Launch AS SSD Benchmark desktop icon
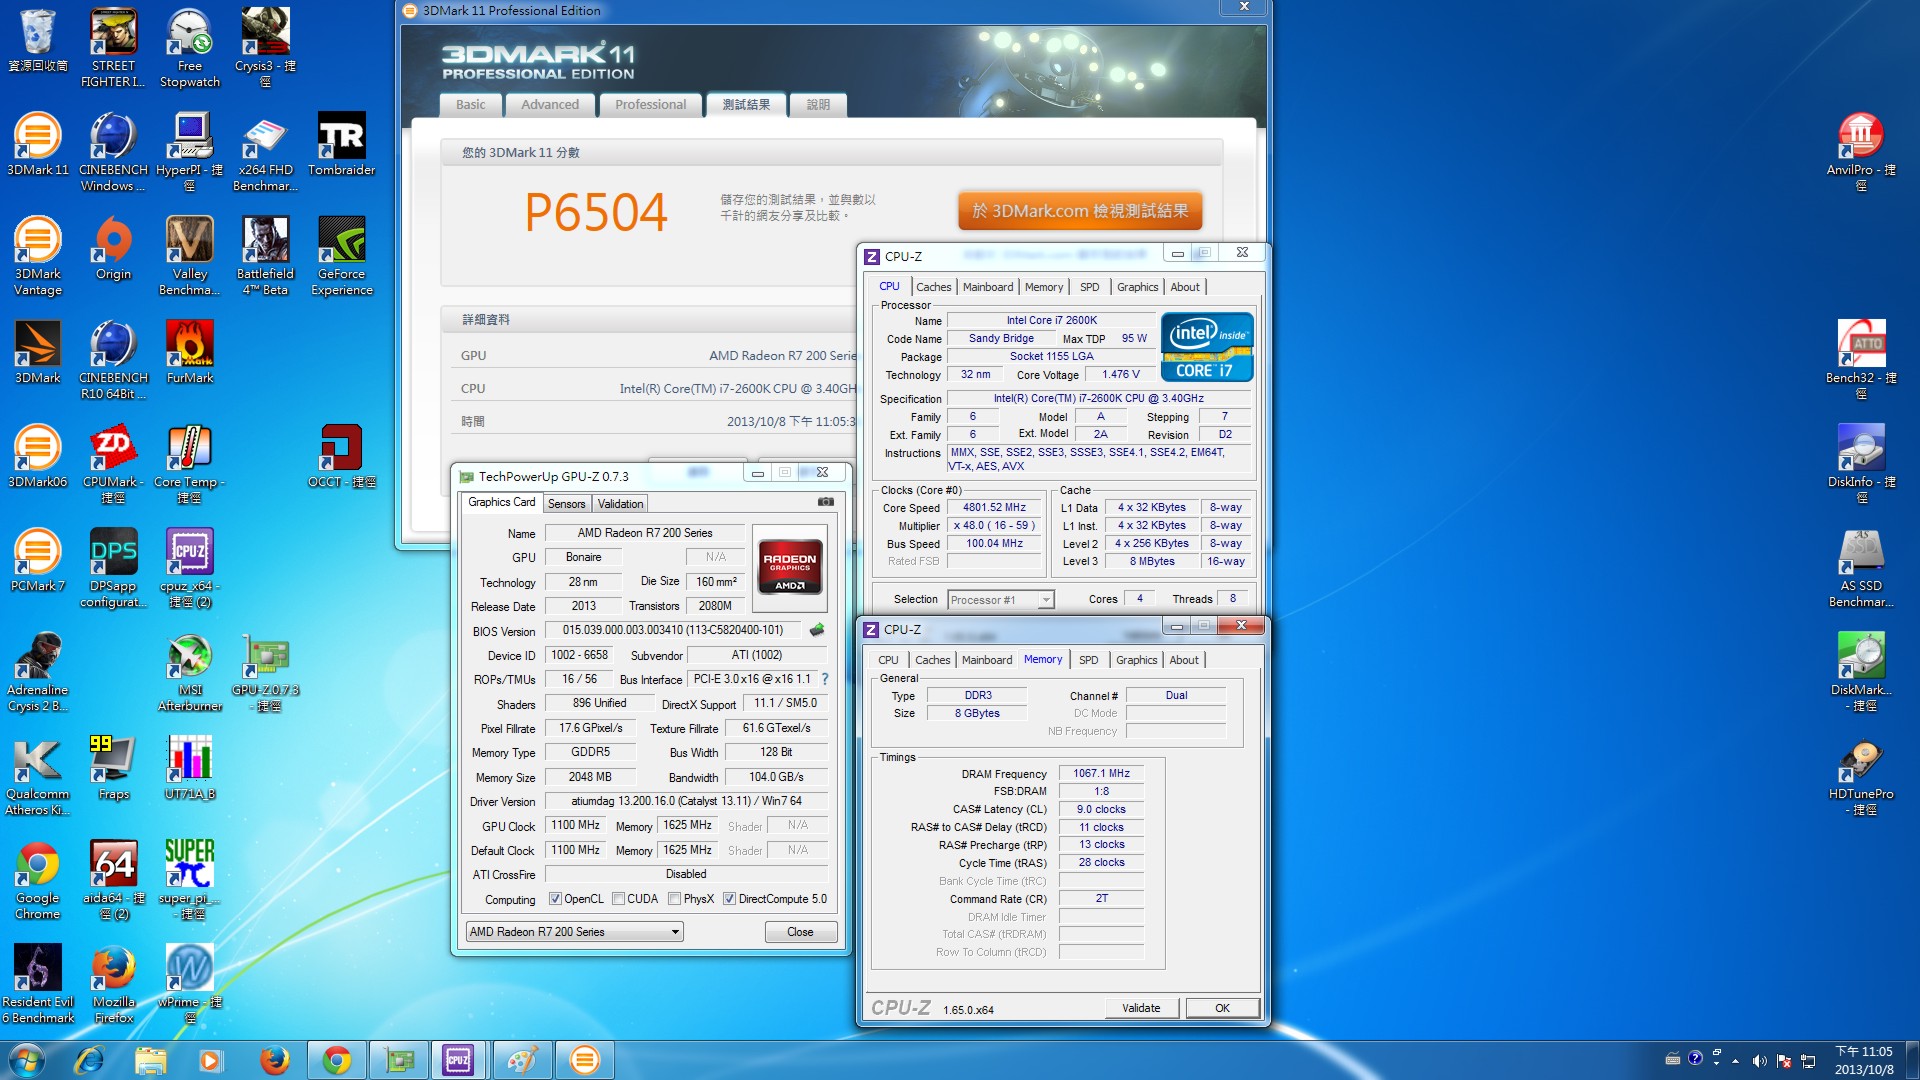This screenshot has height=1080, width=1920. pyautogui.click(x=1860, y=568)
